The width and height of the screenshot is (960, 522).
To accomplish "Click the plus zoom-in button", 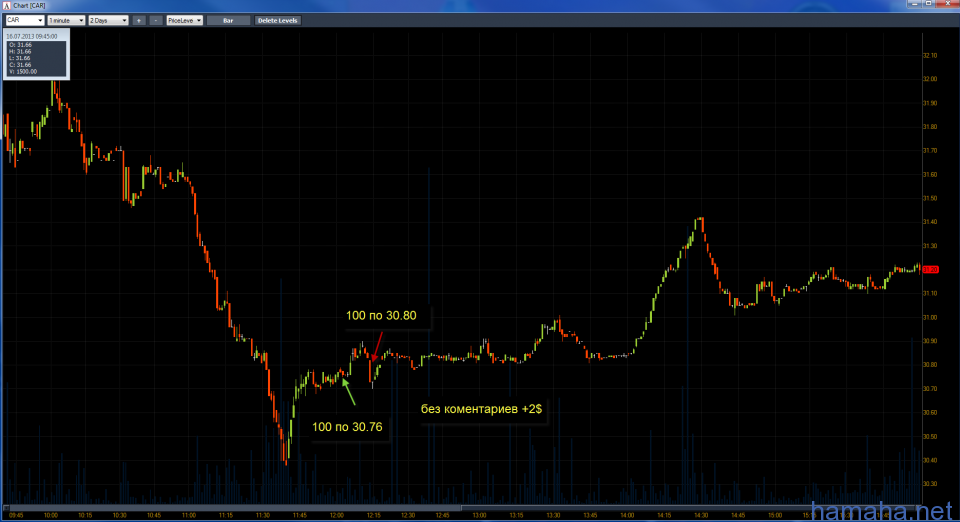I will [139, 20].
